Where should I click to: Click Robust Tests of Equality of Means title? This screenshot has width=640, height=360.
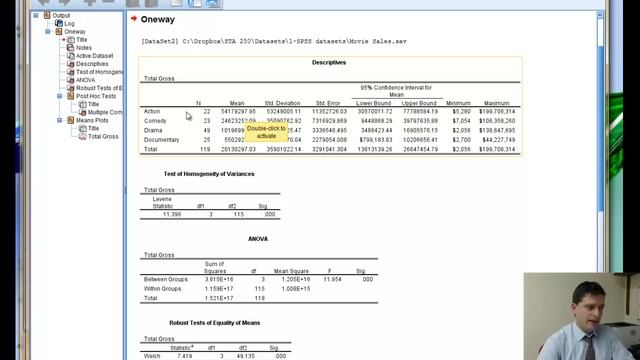point(215,323)
